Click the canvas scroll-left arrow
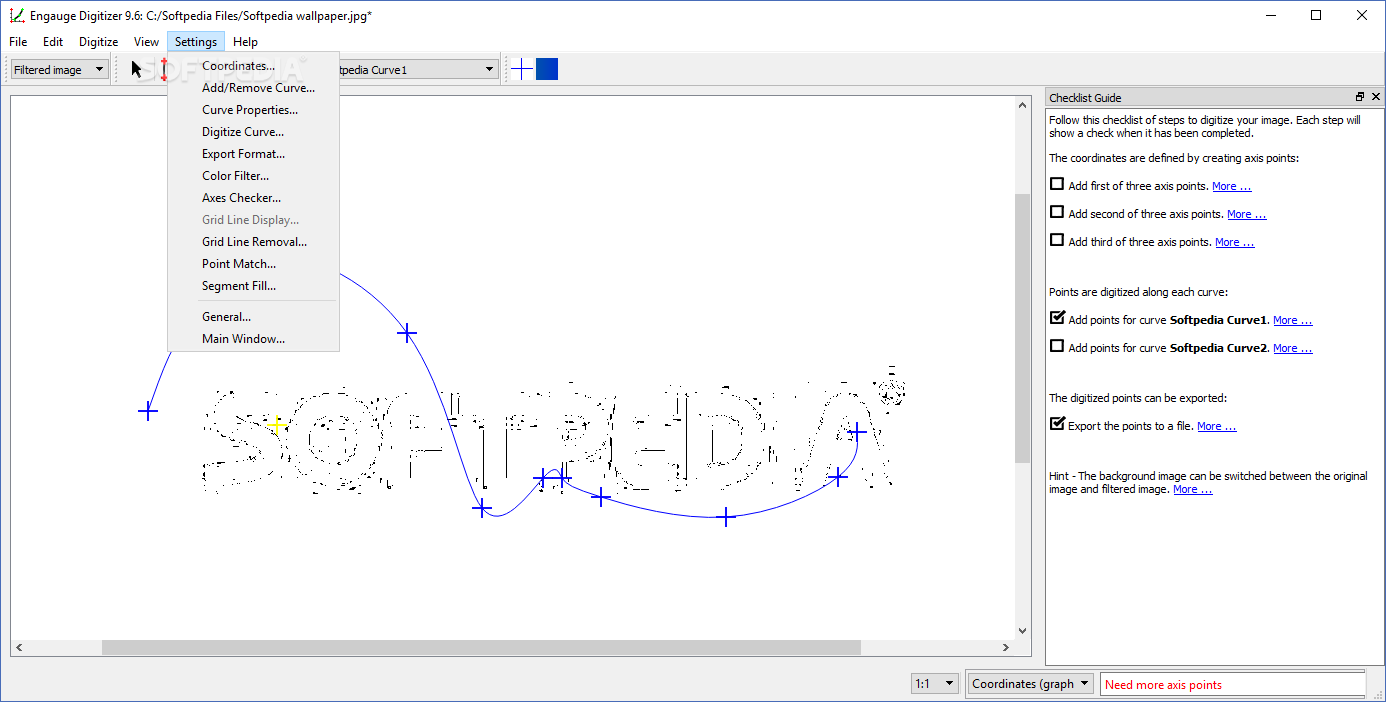 [19, 648]
